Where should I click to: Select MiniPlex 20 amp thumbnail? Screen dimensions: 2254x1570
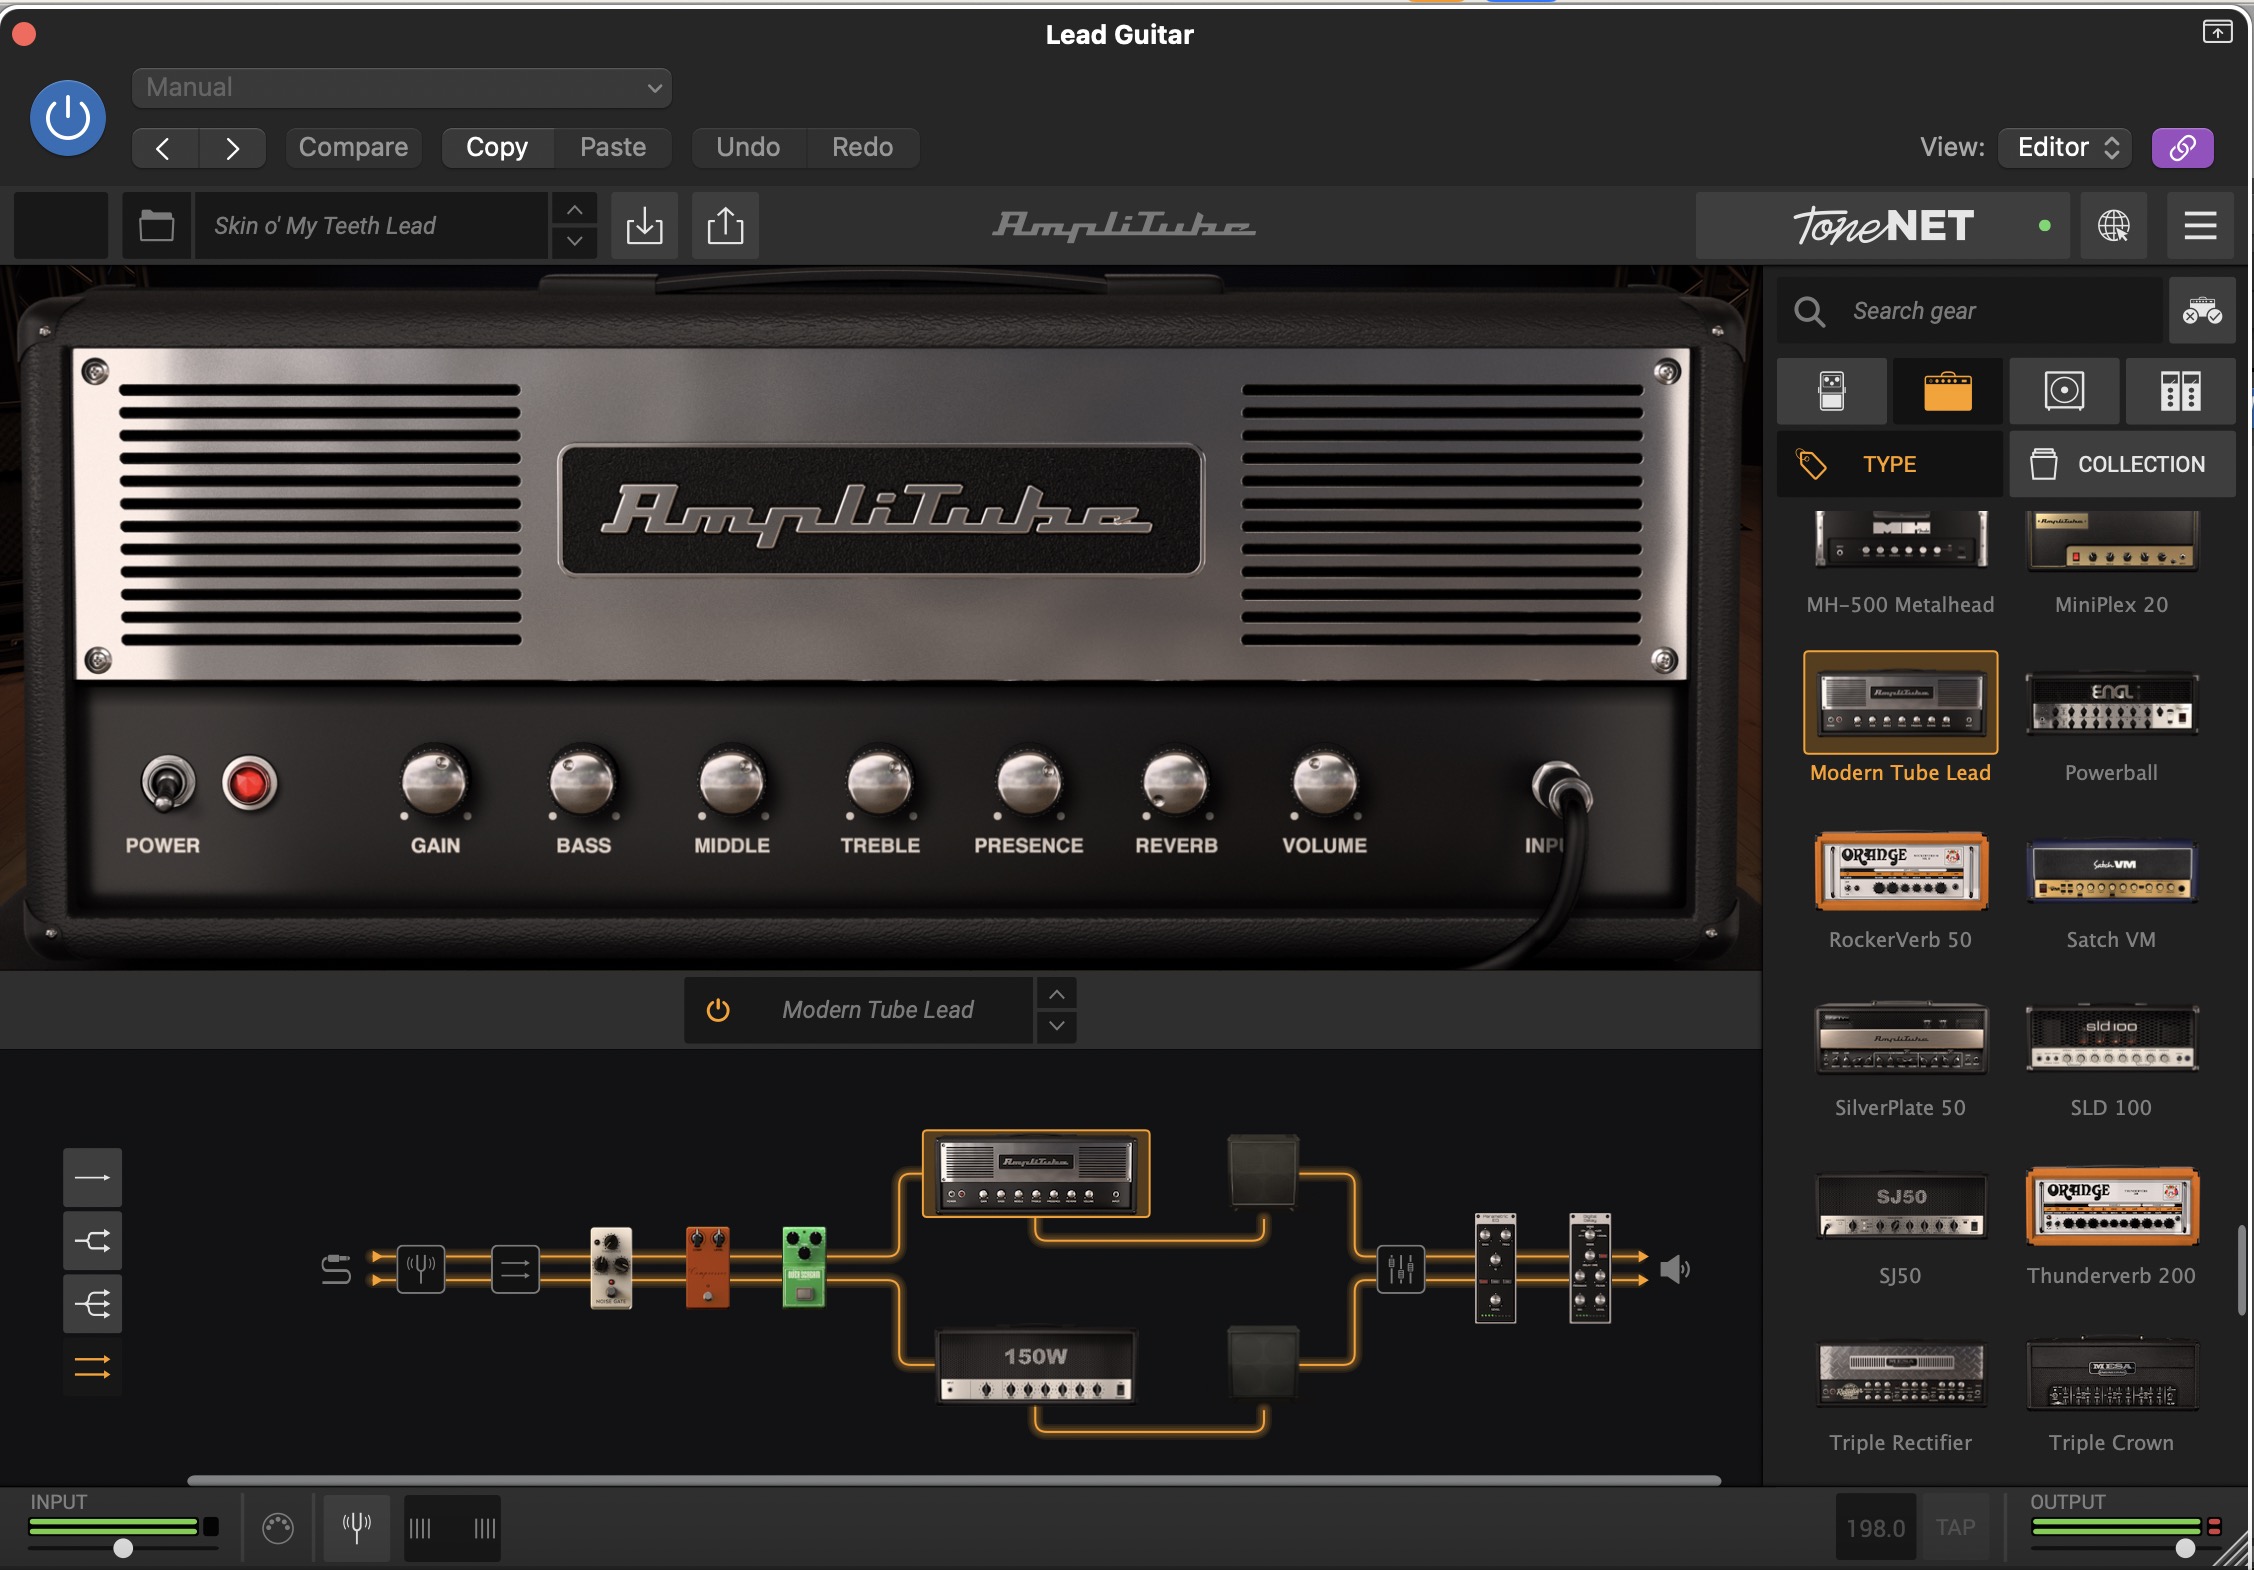coord(2111,540)
